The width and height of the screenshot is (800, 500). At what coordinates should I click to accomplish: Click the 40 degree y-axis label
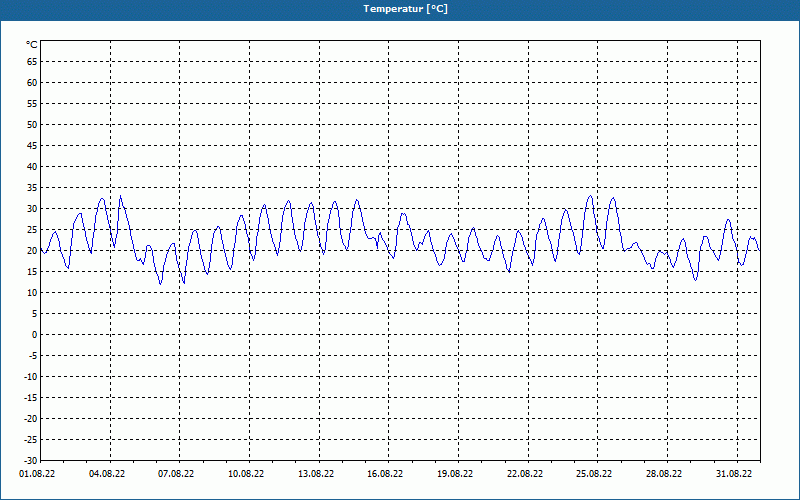pos(32,167)
